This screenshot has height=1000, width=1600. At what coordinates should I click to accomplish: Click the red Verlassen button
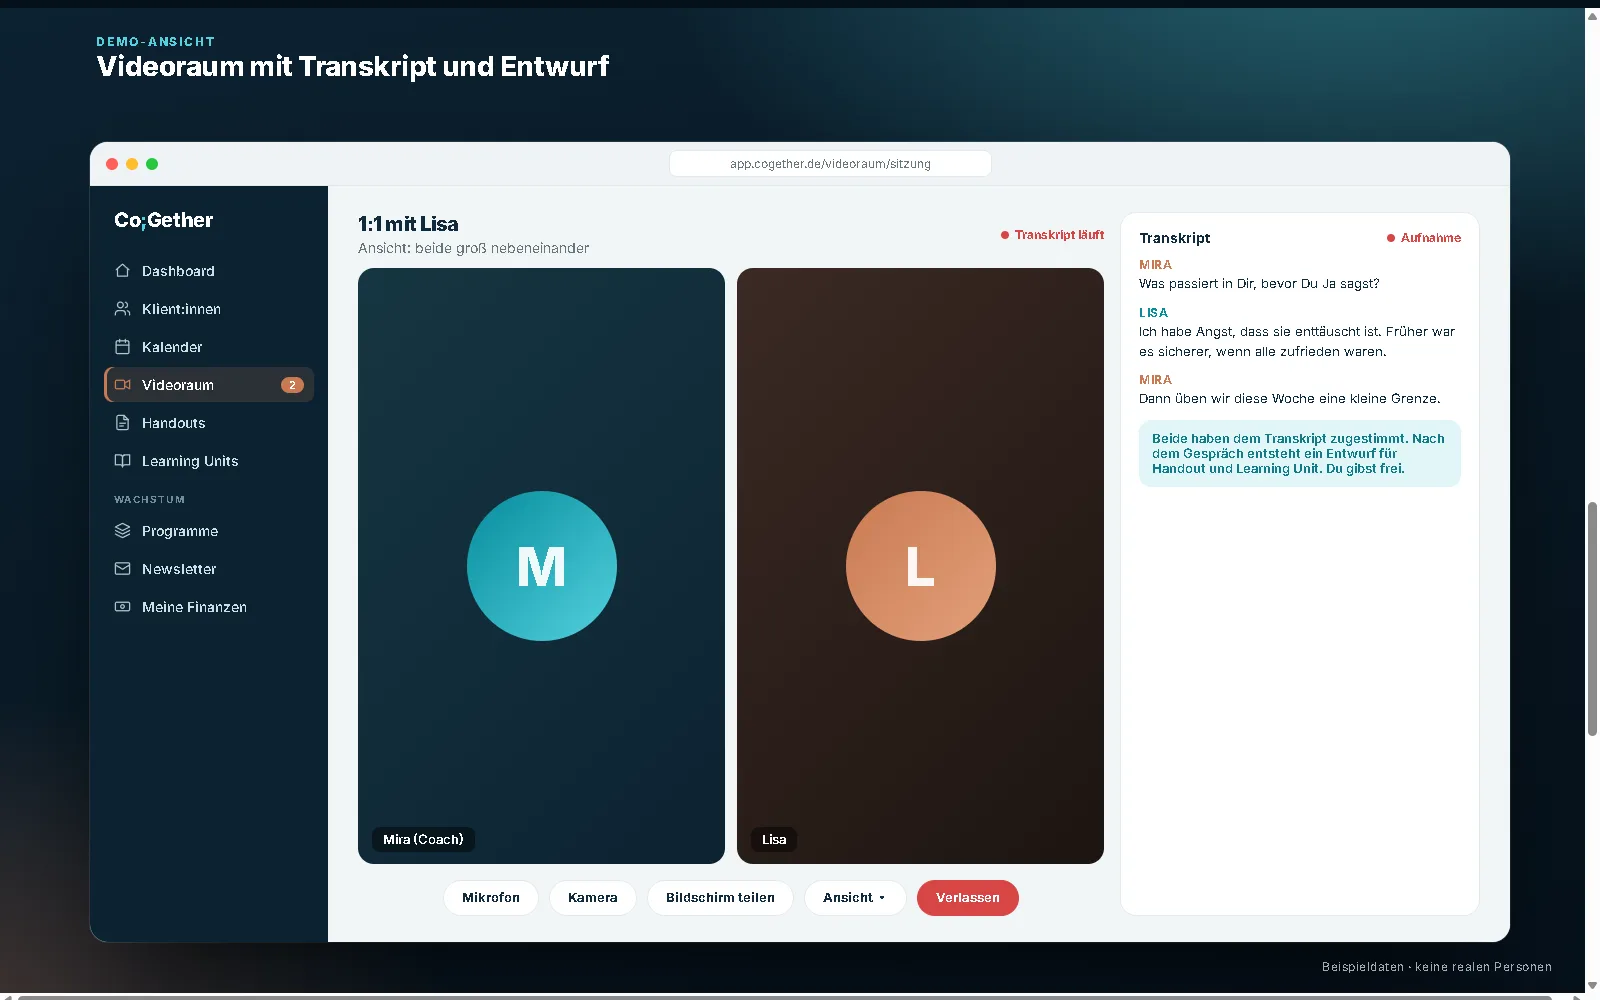pos(968,898)
